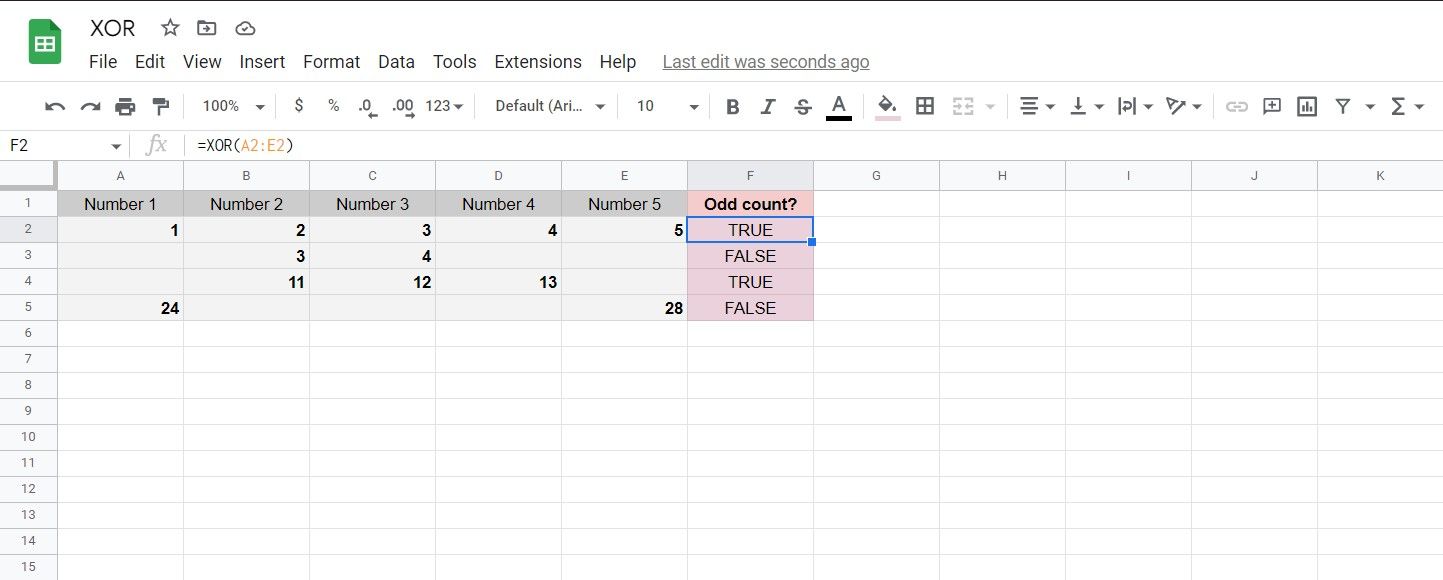Insert a chart using toolbar icon
Image resolution: width=1443 pixels, height=580 pixels.
pyautogui.click(x=1306, y=106)
